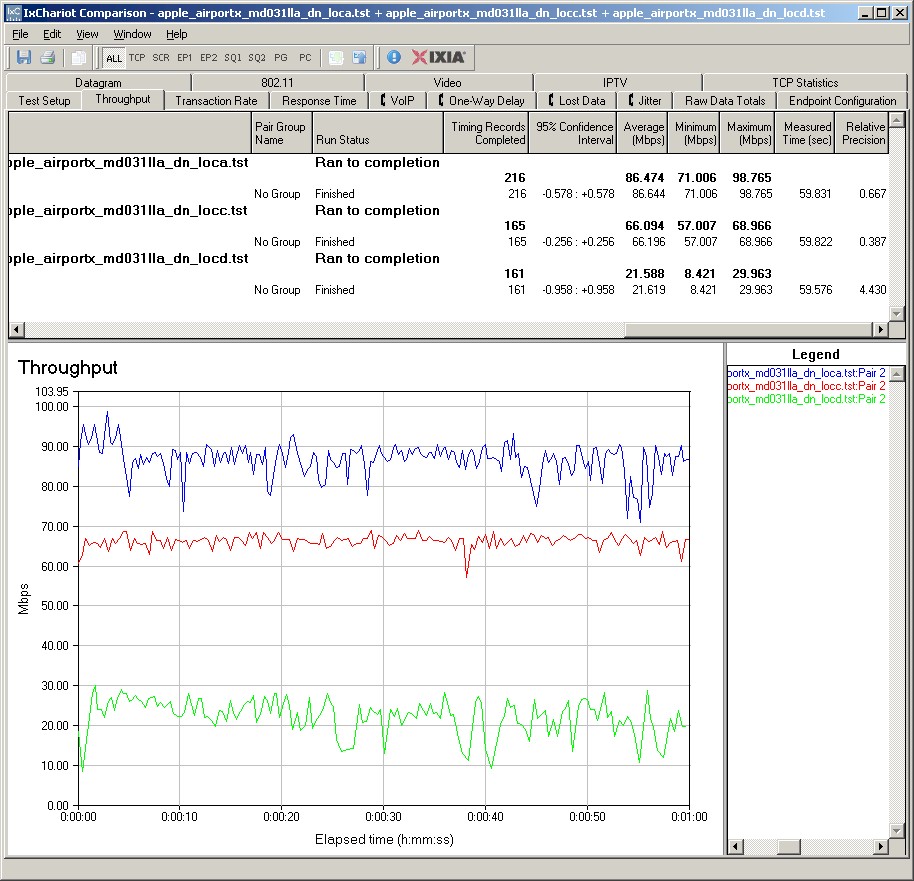
Task: Select the SQ2 filter button
Action: point(256,58)
